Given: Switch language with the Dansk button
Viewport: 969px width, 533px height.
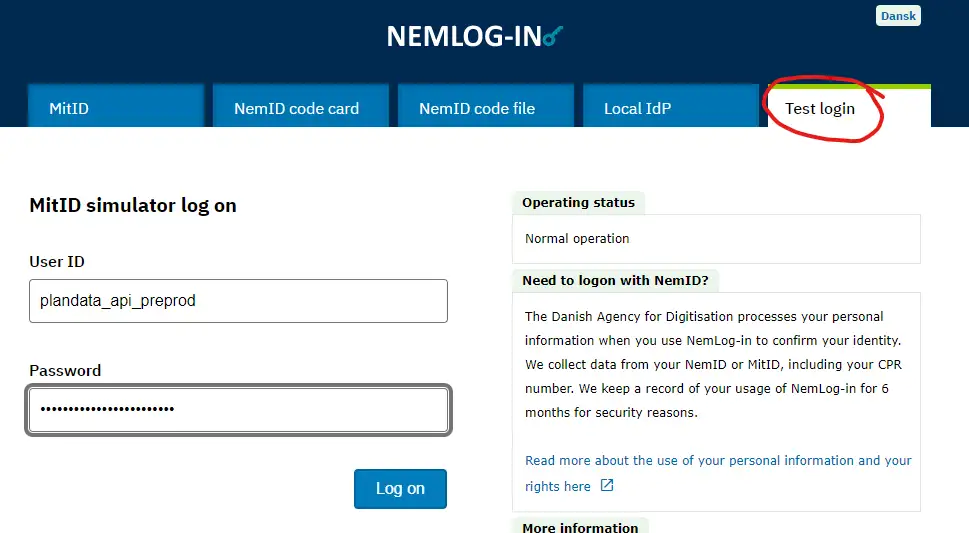Looking at the screenshot, I should point(898,16).
